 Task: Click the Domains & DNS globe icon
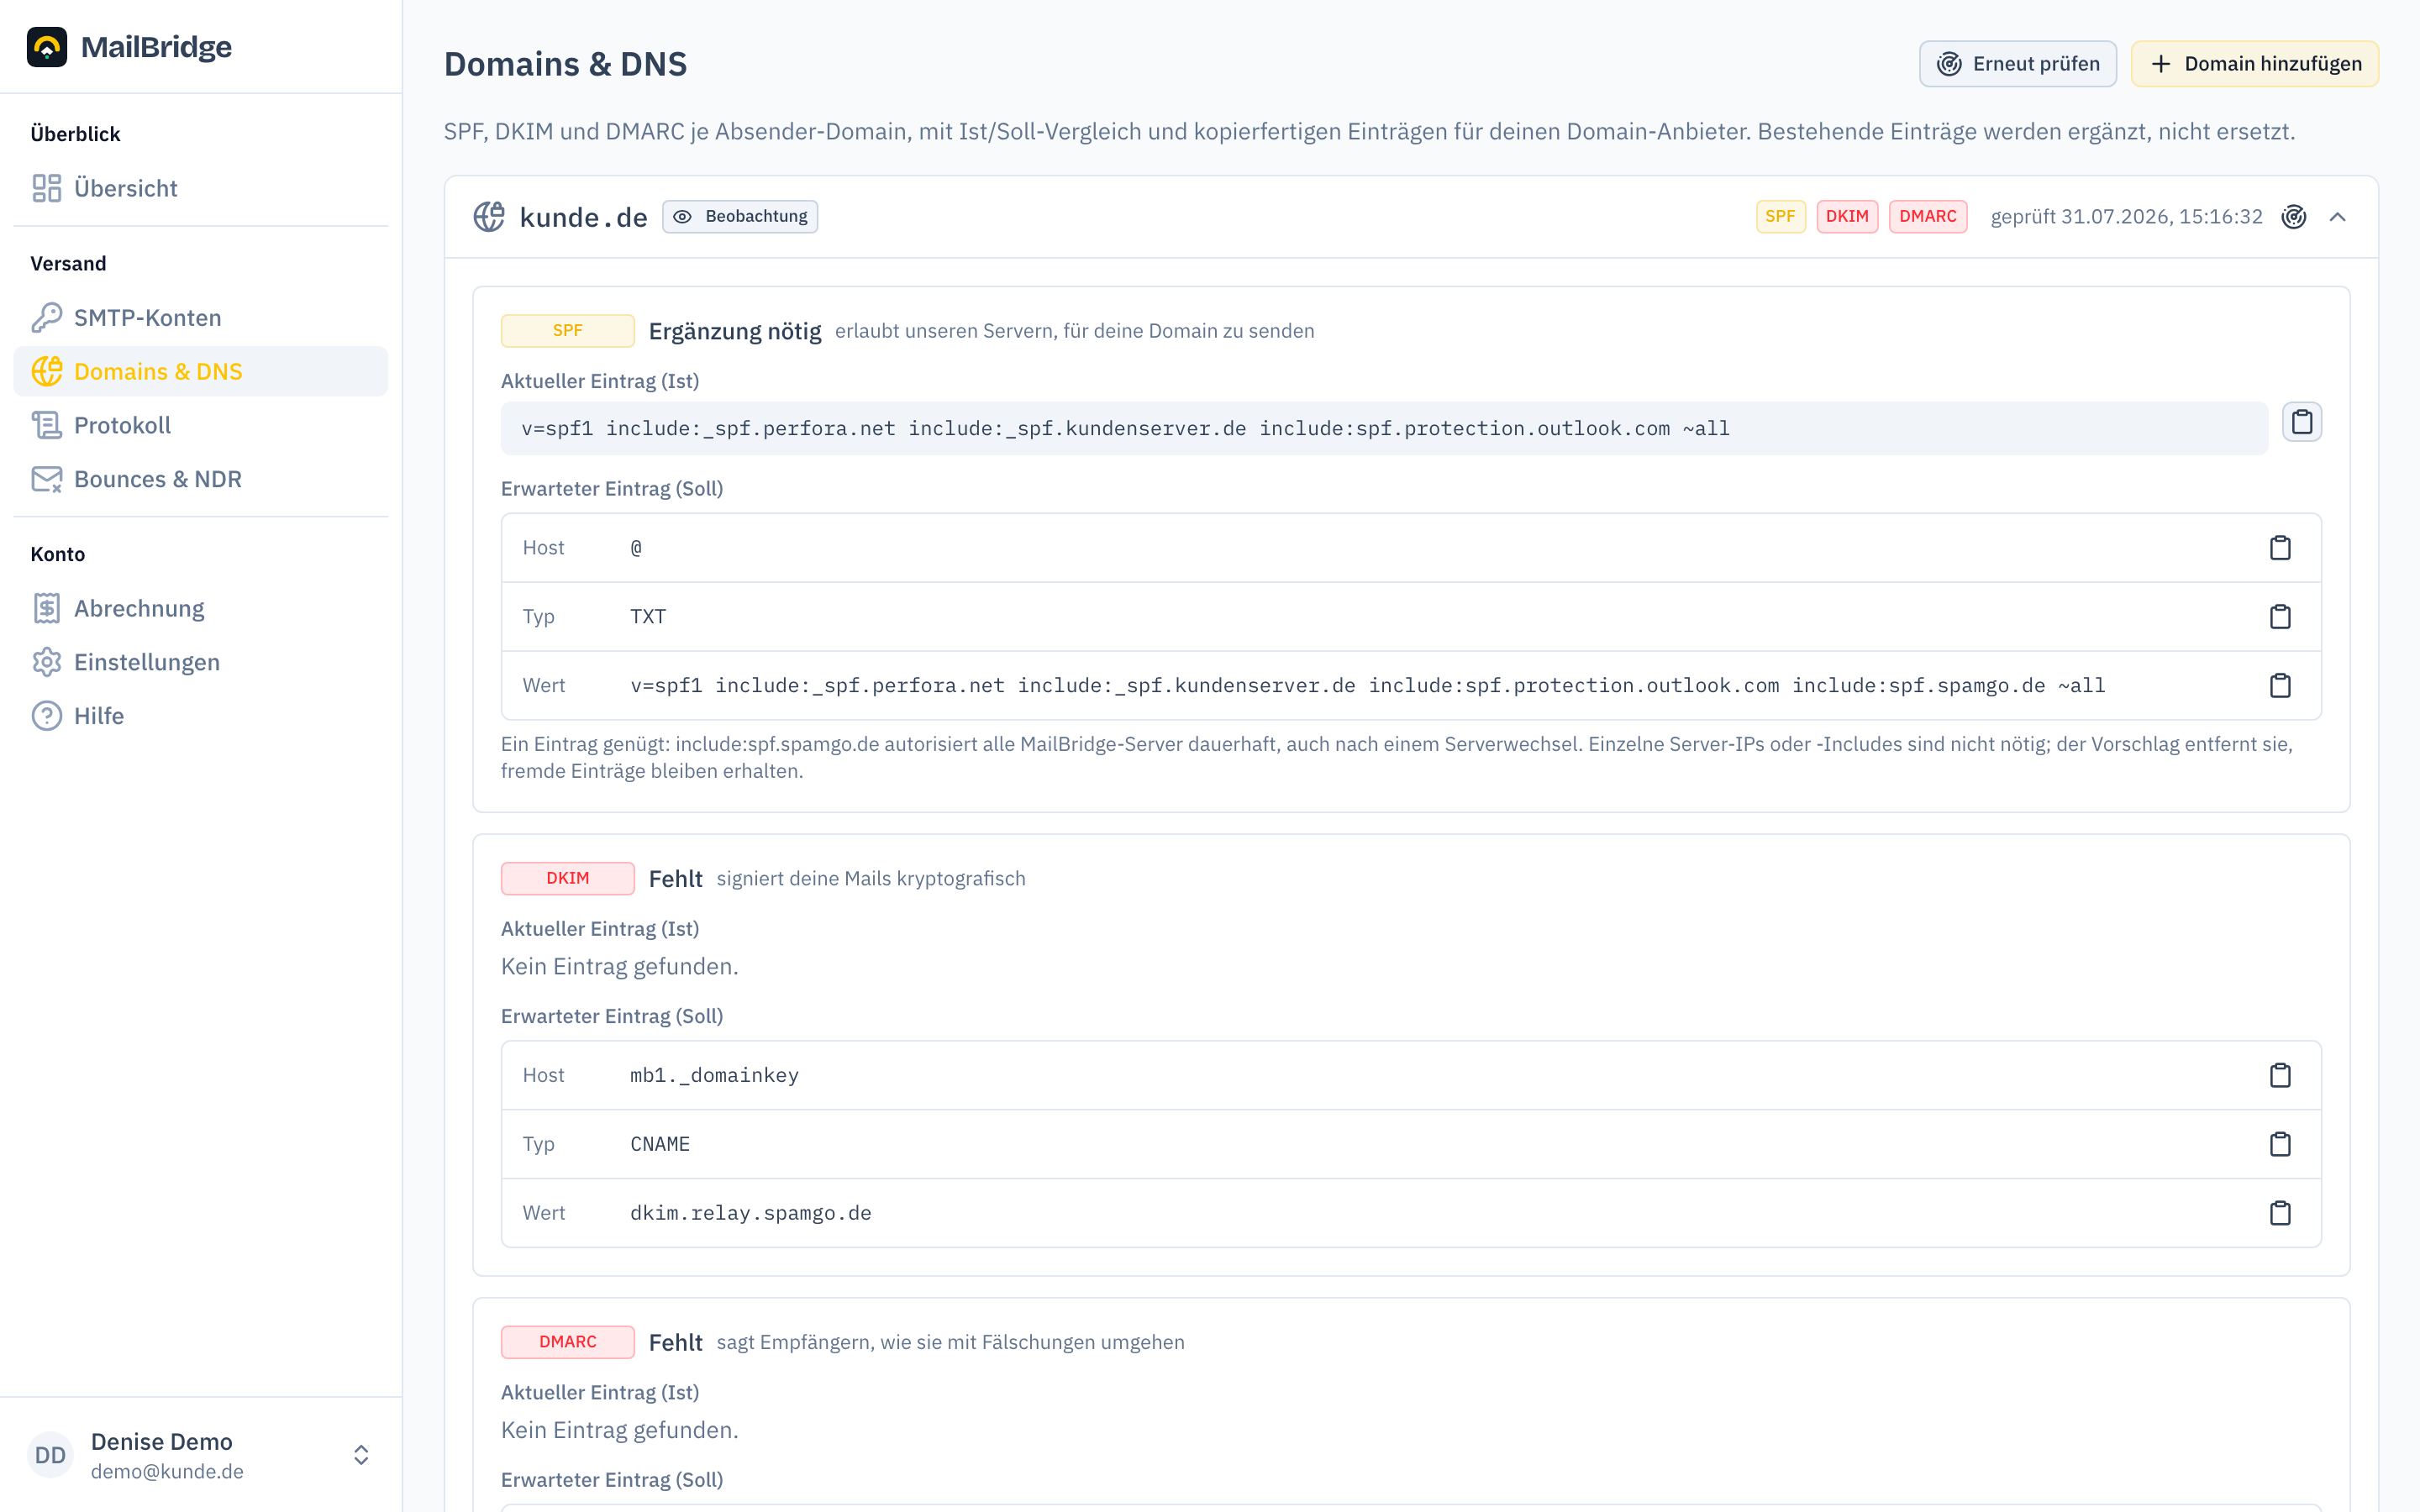[47, 371]
